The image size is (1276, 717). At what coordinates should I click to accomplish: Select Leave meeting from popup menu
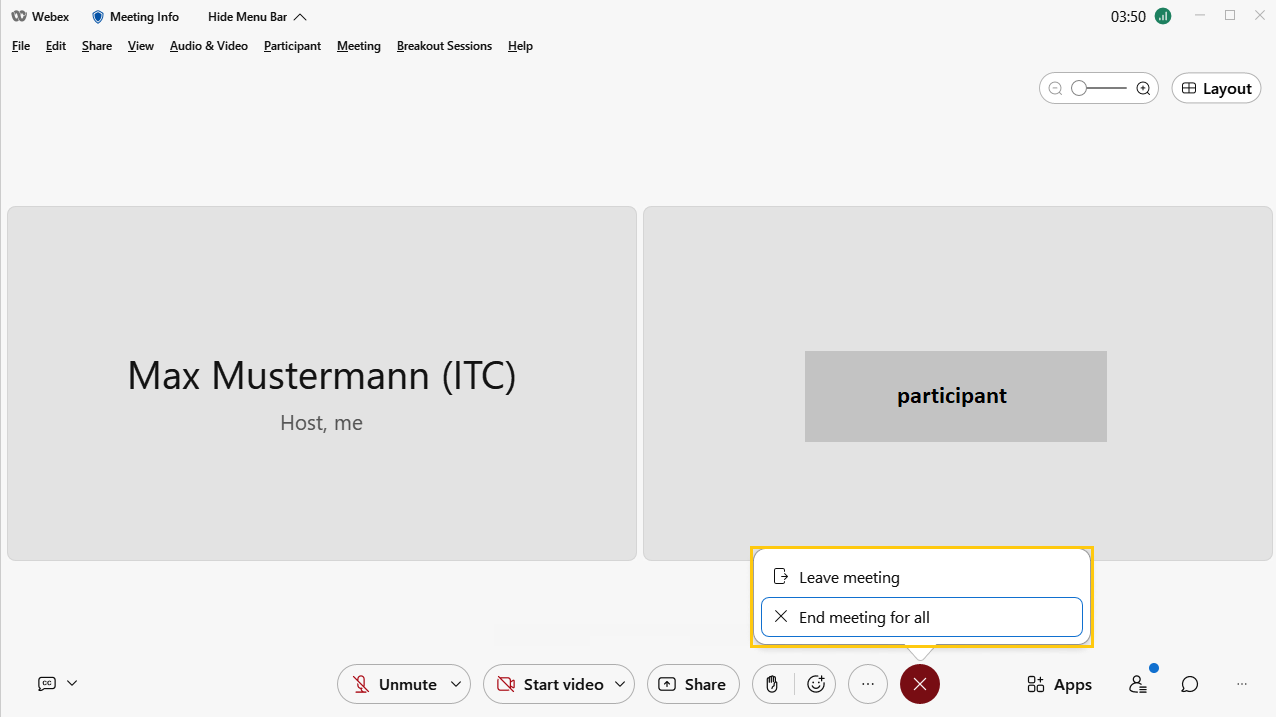[x=849, y=577]
